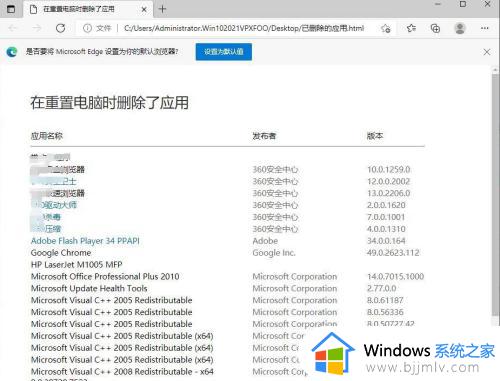Image resolution: width=500 pixels, height=381 pixels.
Task: Click the browser Forward arrow
Action: pyautogui.click(x=36, y=28)
